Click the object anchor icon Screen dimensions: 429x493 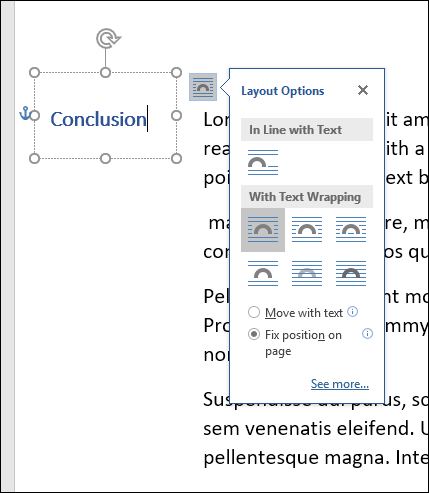click(25, 113)
